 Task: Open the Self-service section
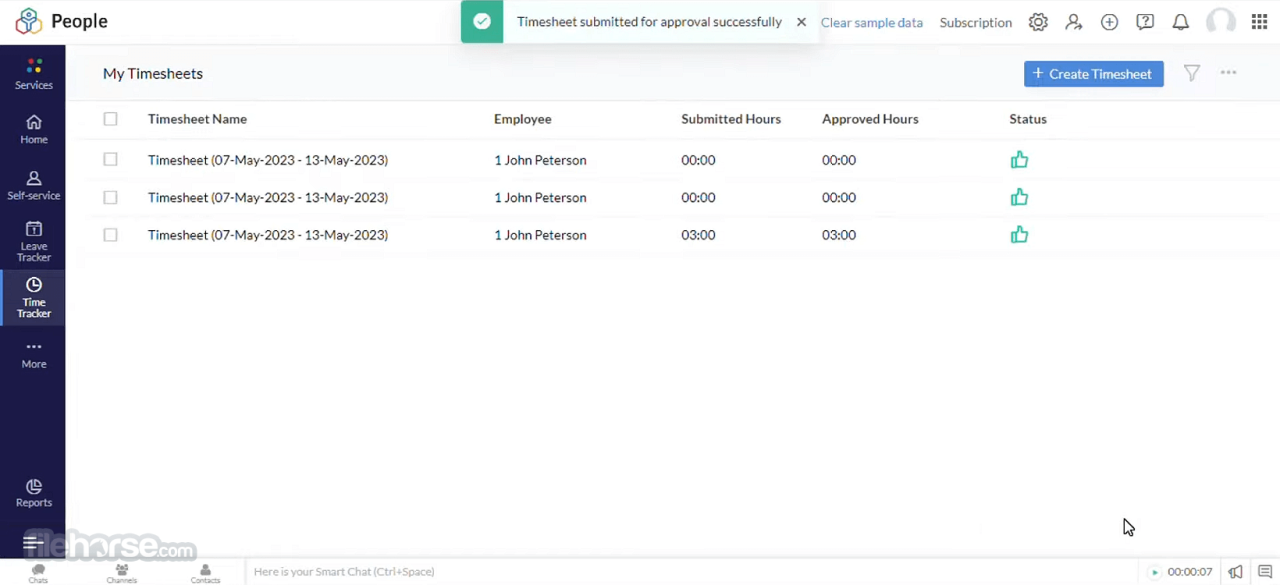(33, 185)
